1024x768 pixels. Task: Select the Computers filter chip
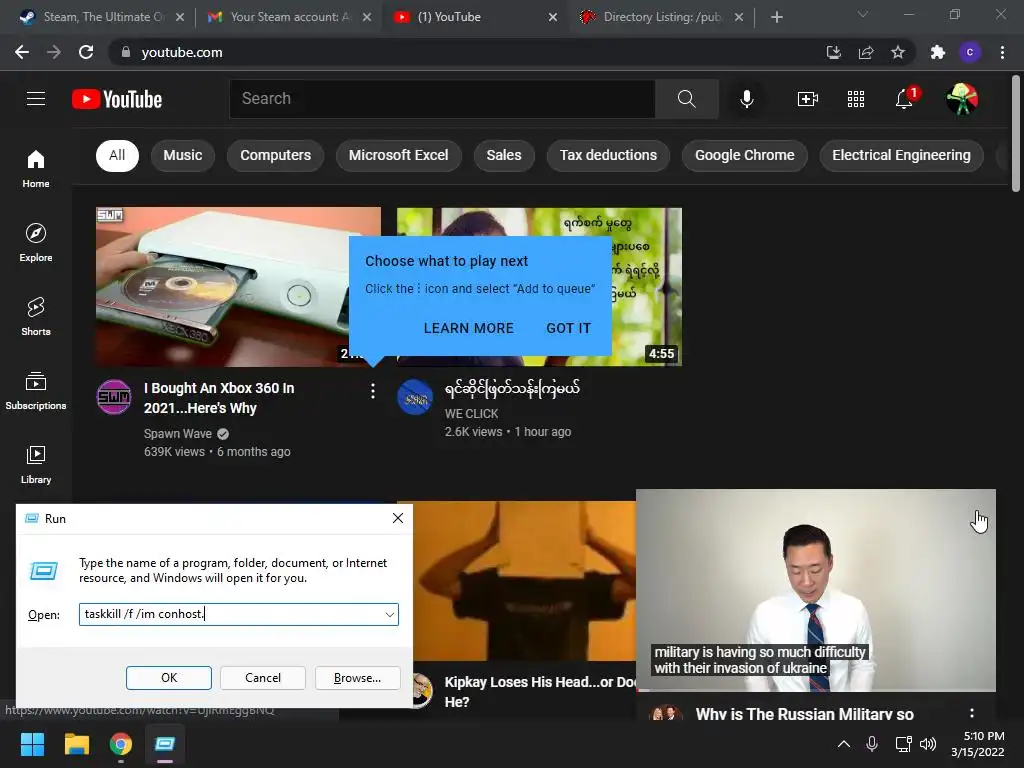(x=276, y=155)
